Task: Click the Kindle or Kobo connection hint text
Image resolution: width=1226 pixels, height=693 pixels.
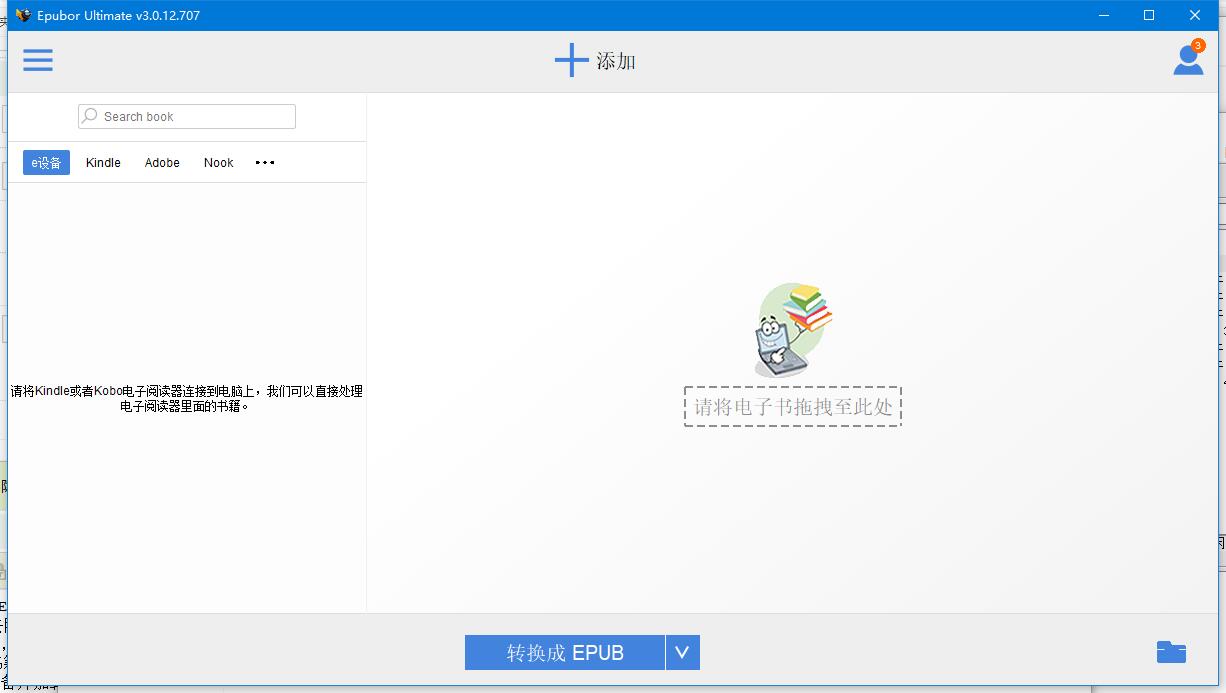Action: pos(187,398)
